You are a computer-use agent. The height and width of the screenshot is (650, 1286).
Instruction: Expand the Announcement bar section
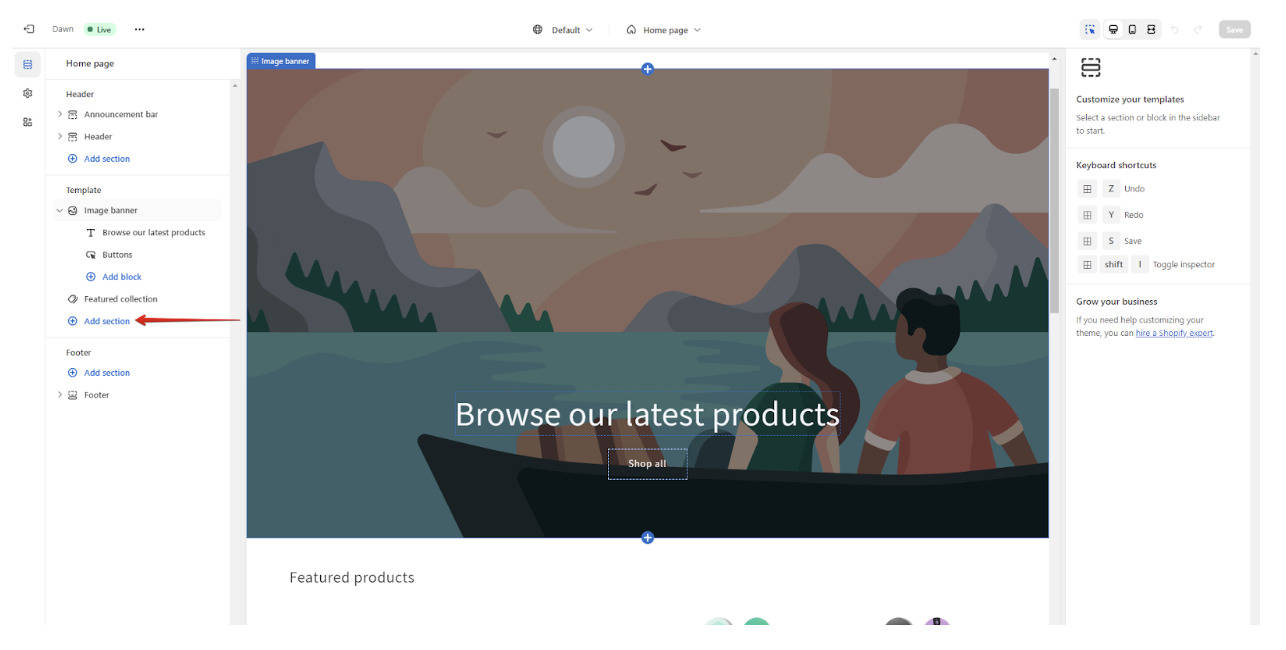[60, 114]
